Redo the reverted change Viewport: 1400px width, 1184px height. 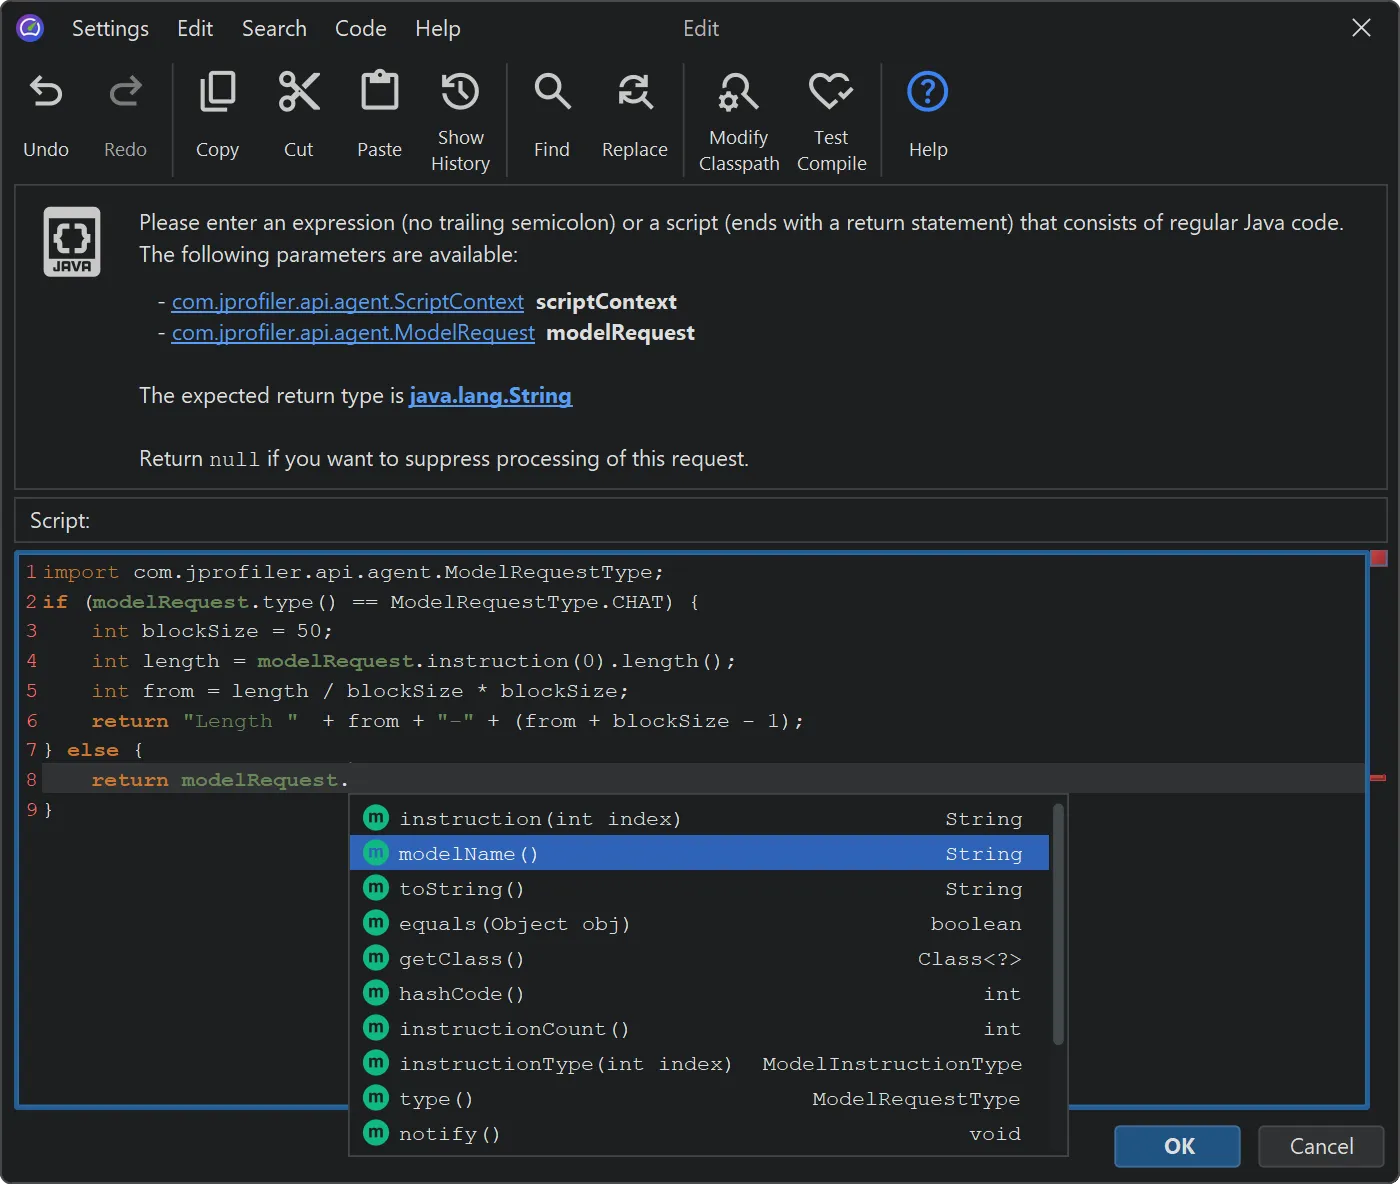125,115
